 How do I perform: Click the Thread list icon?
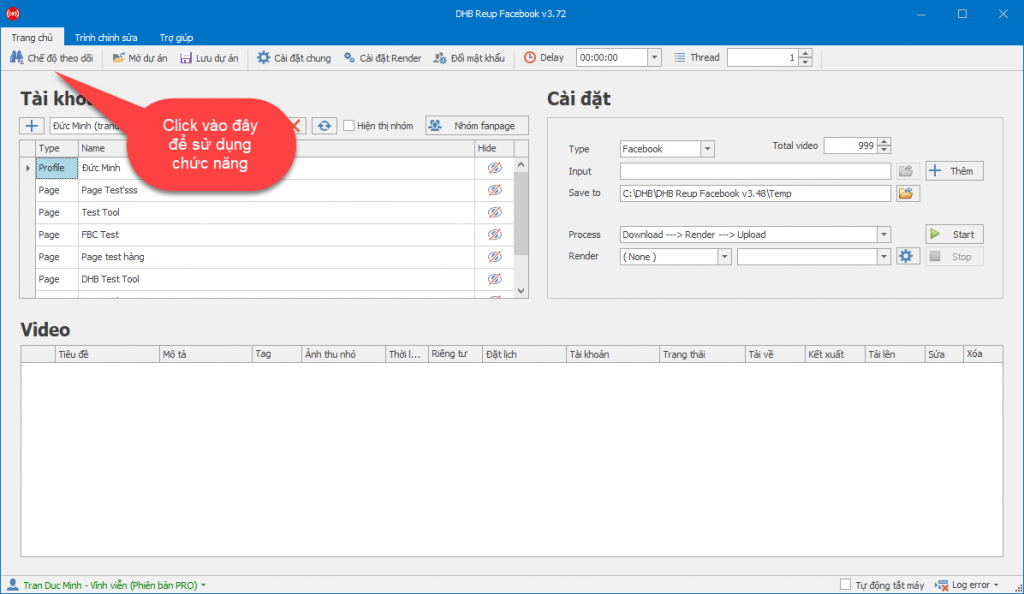(x=680, y=57)
